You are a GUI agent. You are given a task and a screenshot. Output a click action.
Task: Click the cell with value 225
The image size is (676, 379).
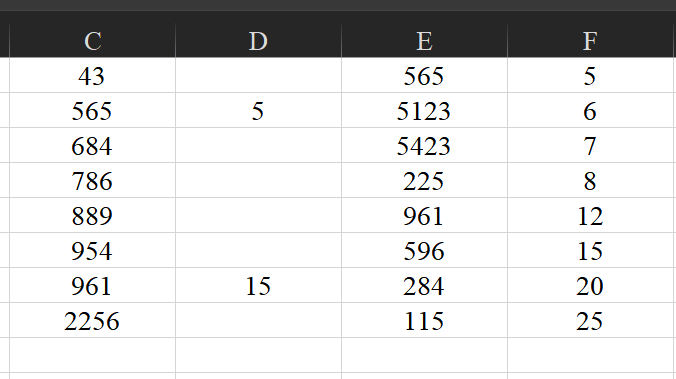(424, 180)
